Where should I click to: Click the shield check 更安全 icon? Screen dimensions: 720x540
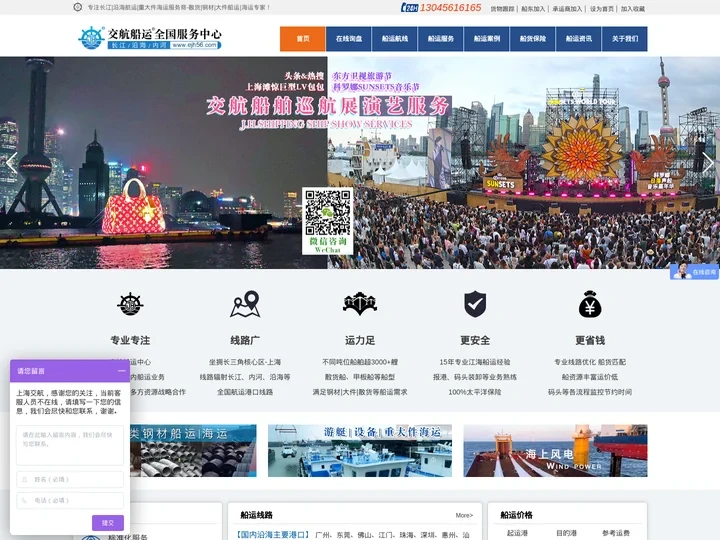(475, 304)
